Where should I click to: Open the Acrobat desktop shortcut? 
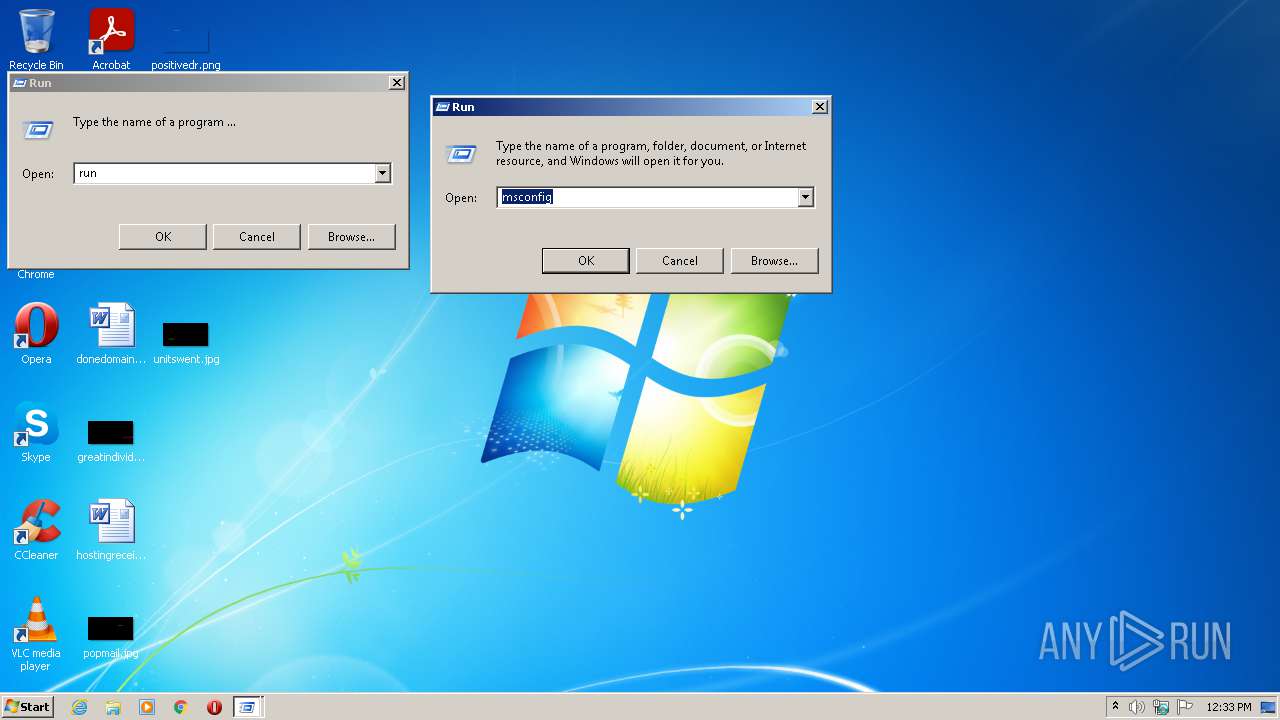point(111,39)
